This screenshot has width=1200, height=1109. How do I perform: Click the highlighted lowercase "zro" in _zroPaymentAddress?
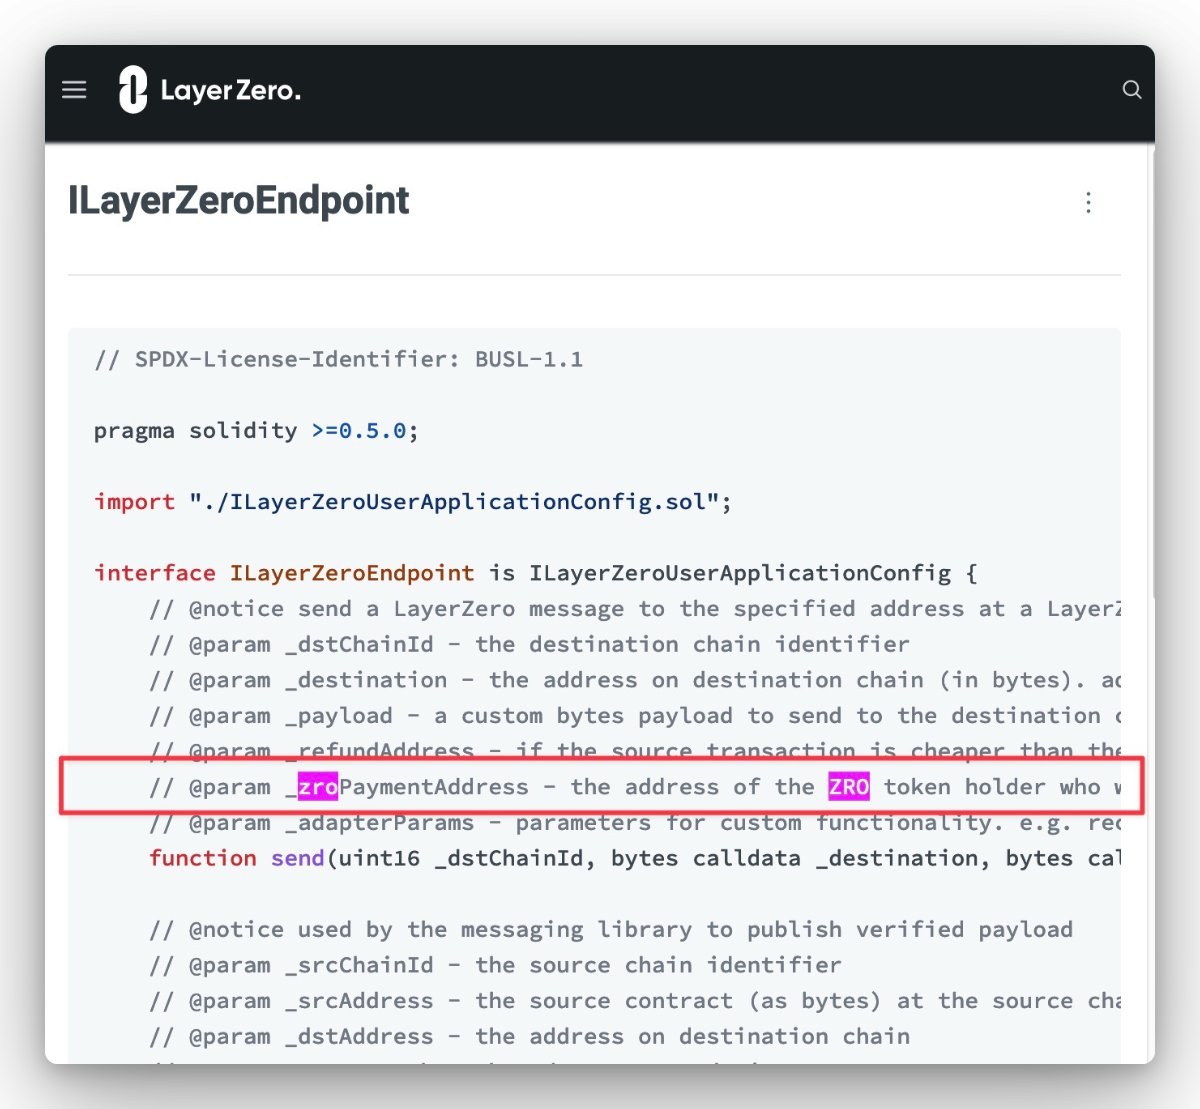pyautogui.click(x=317, y=787)
